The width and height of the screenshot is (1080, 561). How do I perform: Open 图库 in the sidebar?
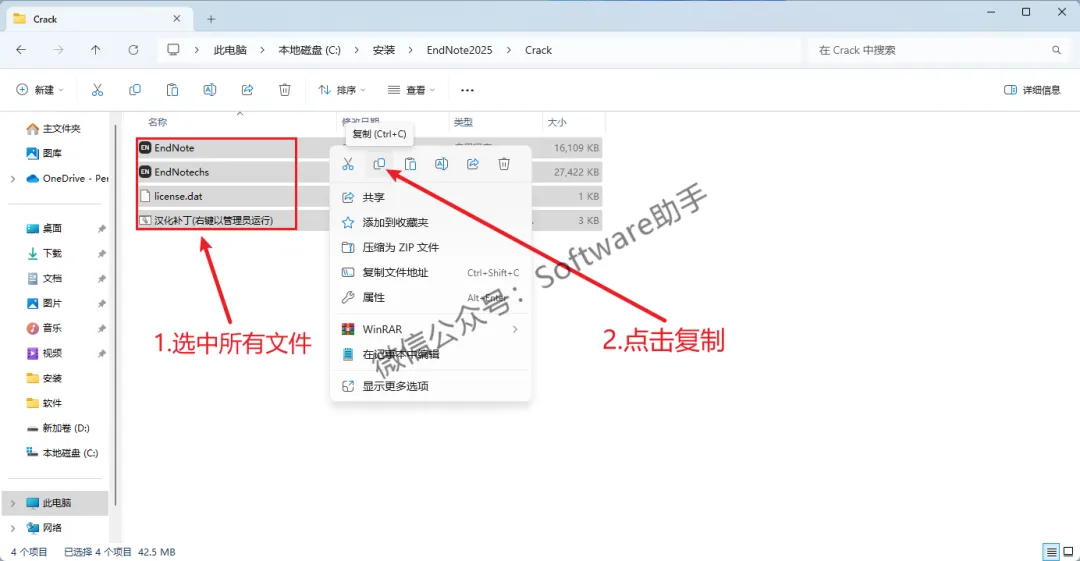[x=44, y=153]
